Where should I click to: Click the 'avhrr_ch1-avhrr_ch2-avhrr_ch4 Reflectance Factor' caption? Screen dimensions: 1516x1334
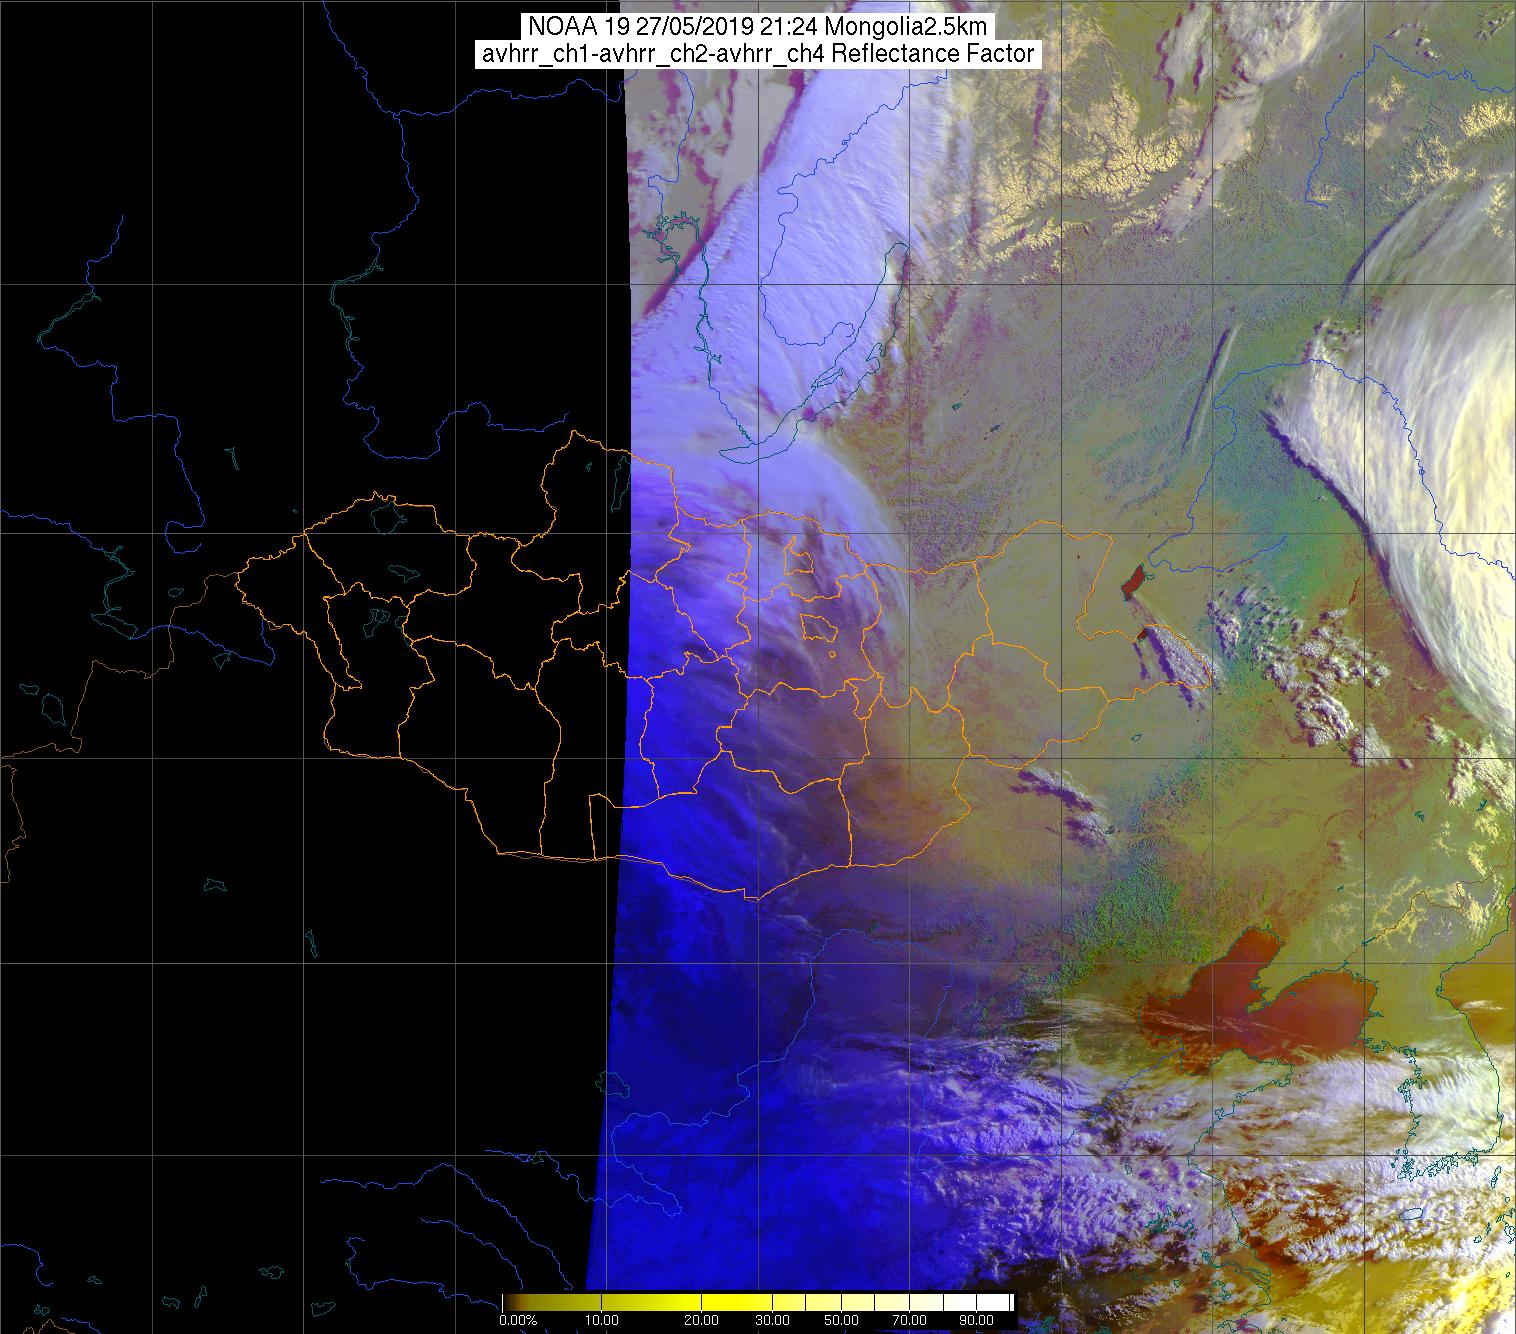point(757,54)
